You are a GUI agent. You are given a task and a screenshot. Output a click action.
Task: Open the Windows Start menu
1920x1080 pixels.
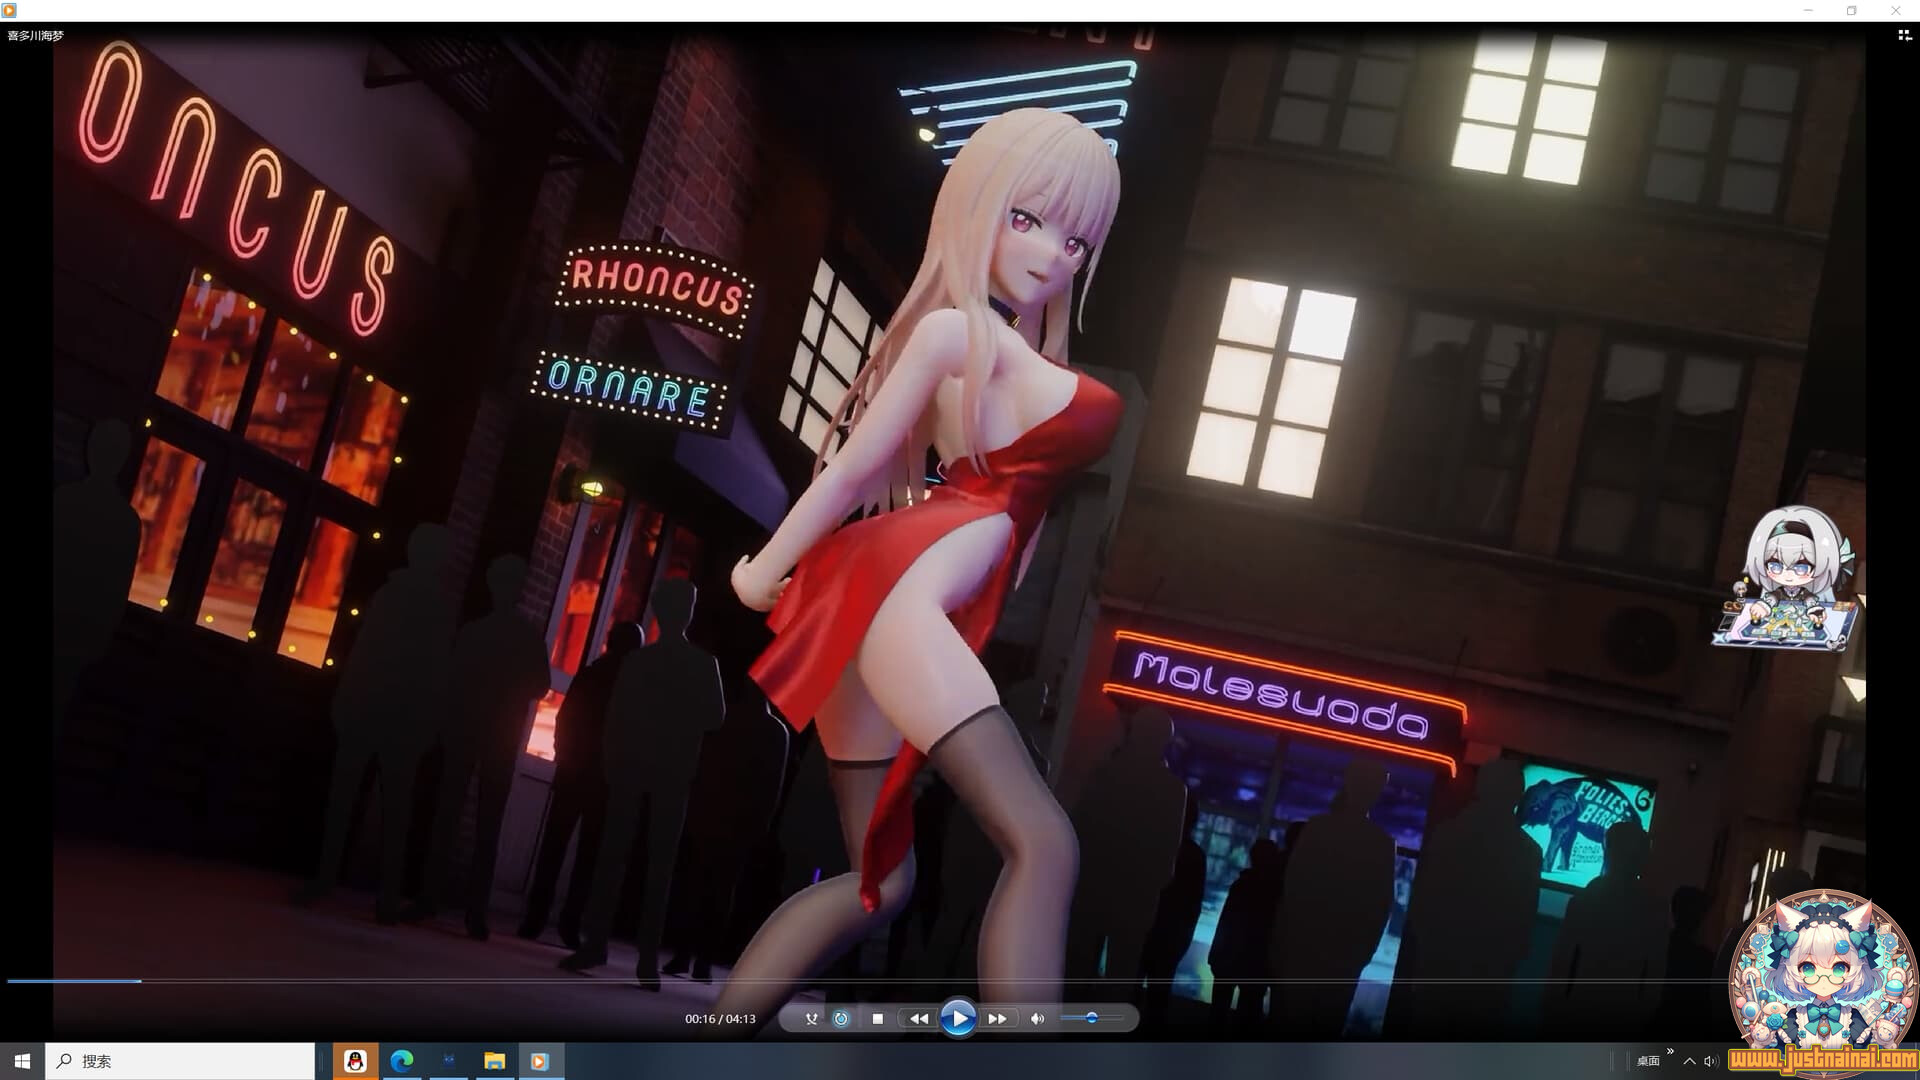click(22, 1061)
